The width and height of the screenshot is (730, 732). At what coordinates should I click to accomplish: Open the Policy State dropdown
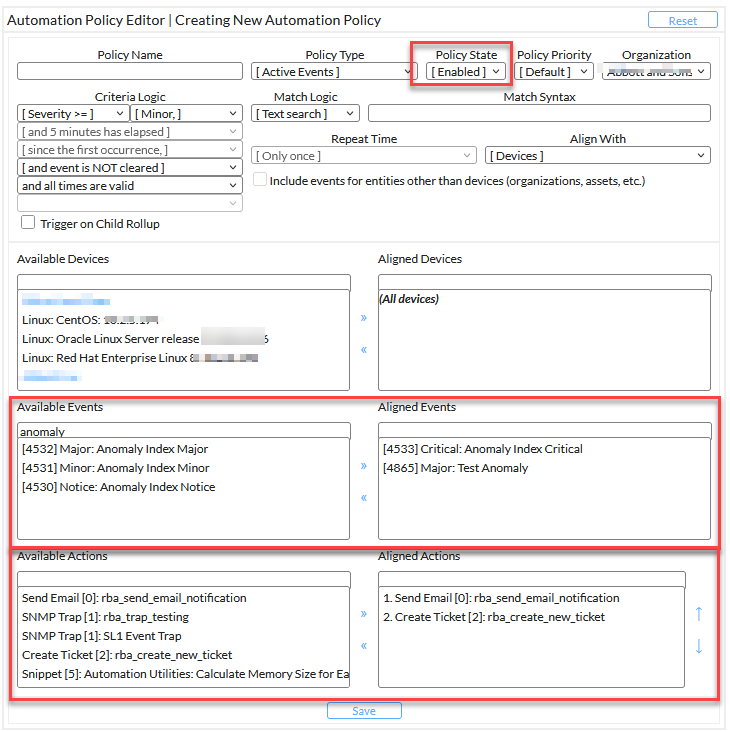[465, 72]
